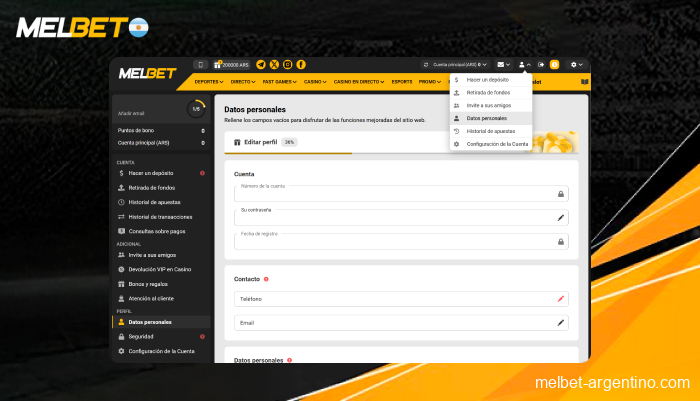Image resolution: width=700 pixels, height=401 pixels.
Task: Open Historial de apuestas in sidebar
Action: [161, 202]
